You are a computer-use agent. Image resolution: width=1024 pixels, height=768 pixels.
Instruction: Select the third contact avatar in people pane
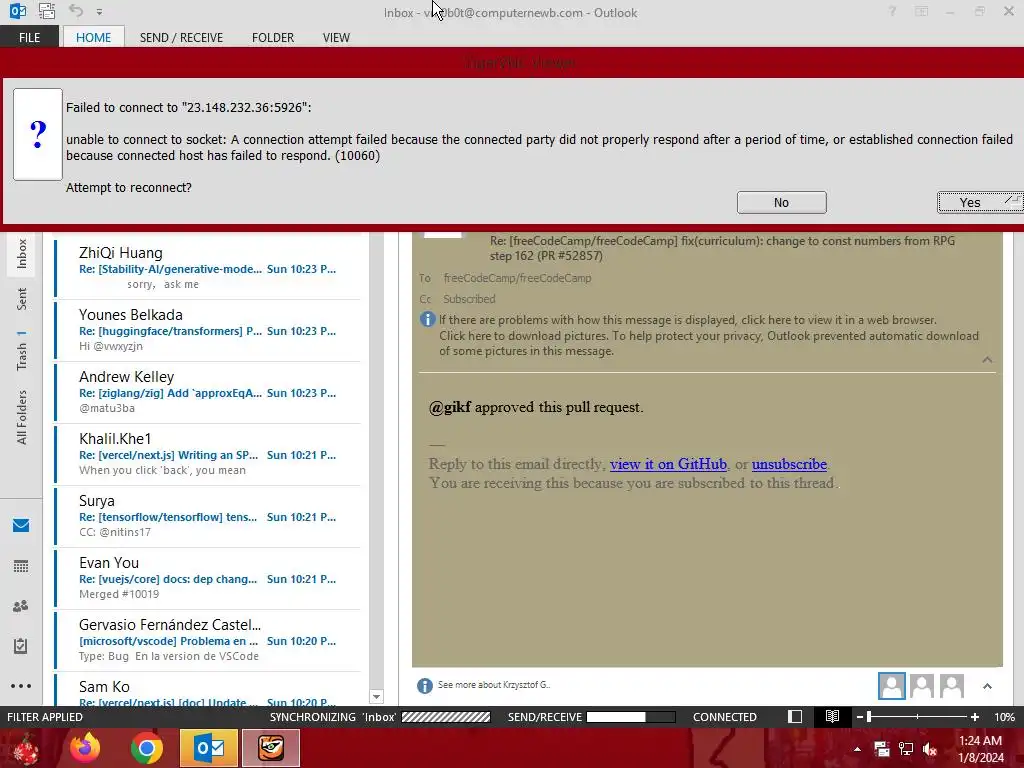tap(952, 686)
